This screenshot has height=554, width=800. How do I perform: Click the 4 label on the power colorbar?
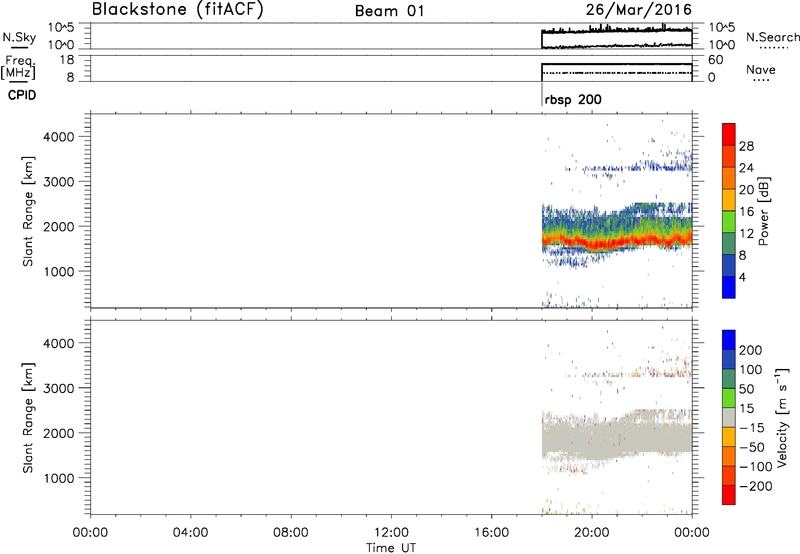pyautogui.click(x=742, y=277)
